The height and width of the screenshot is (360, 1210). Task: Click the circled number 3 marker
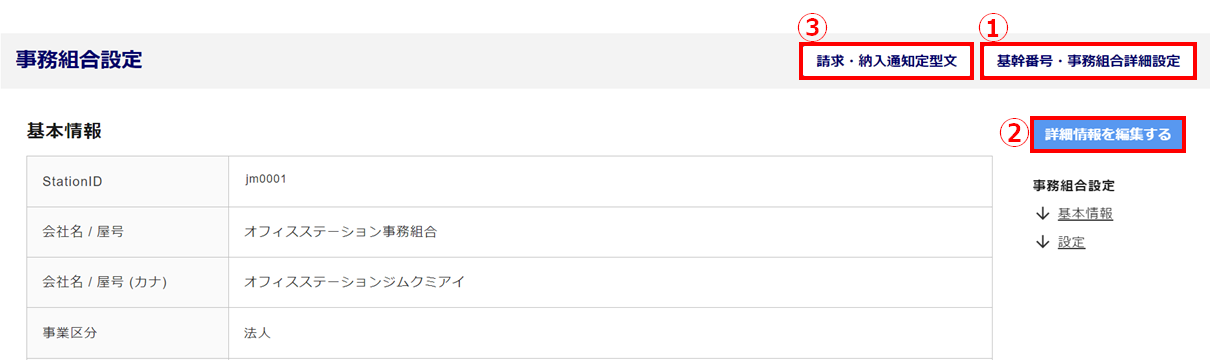[x=817, y=27]
